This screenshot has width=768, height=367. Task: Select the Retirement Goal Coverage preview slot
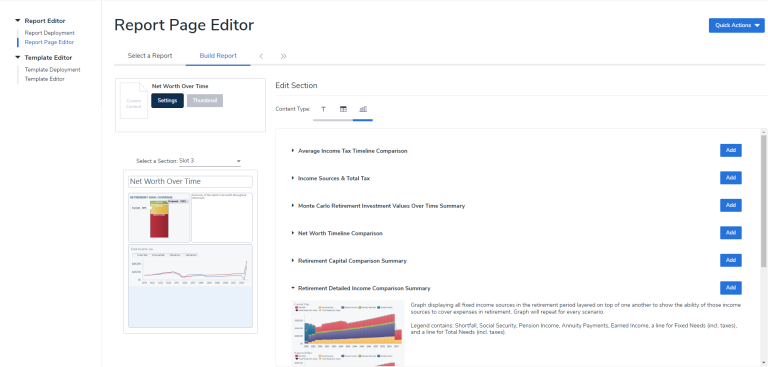159,218
